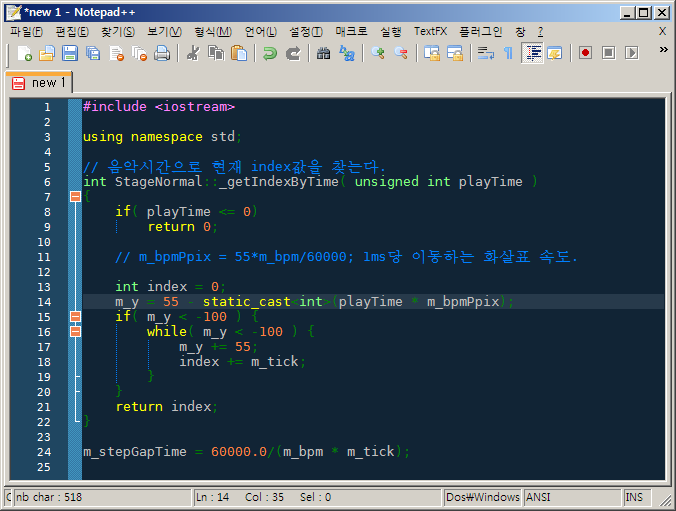Open the 파일 menu
Image resolution: width=676 pixels, height=511 pixels.
[x=26, y=31]
